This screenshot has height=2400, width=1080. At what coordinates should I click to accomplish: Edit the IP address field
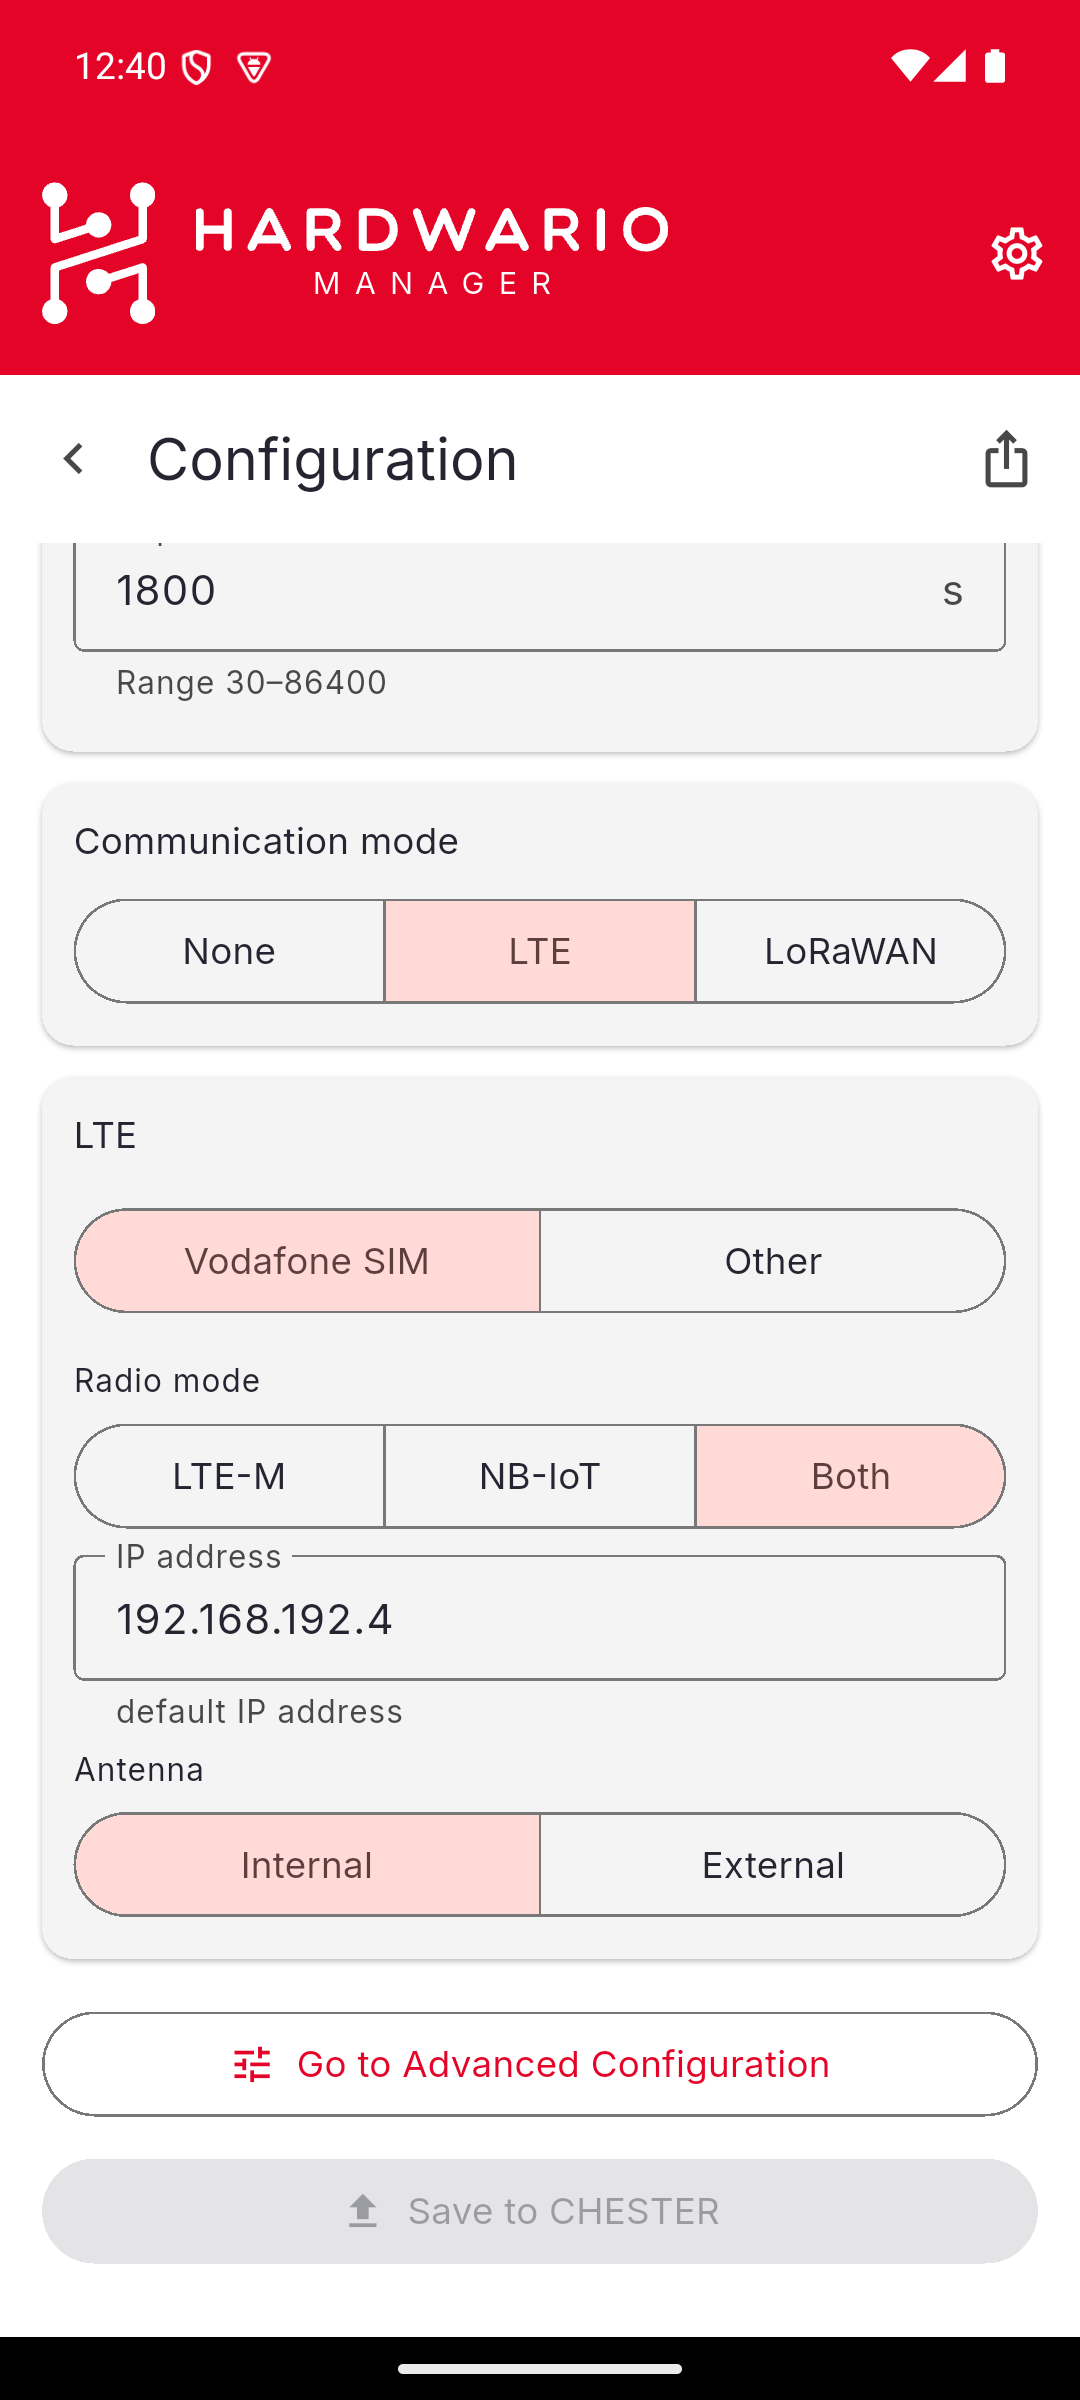coord(540,1618)
